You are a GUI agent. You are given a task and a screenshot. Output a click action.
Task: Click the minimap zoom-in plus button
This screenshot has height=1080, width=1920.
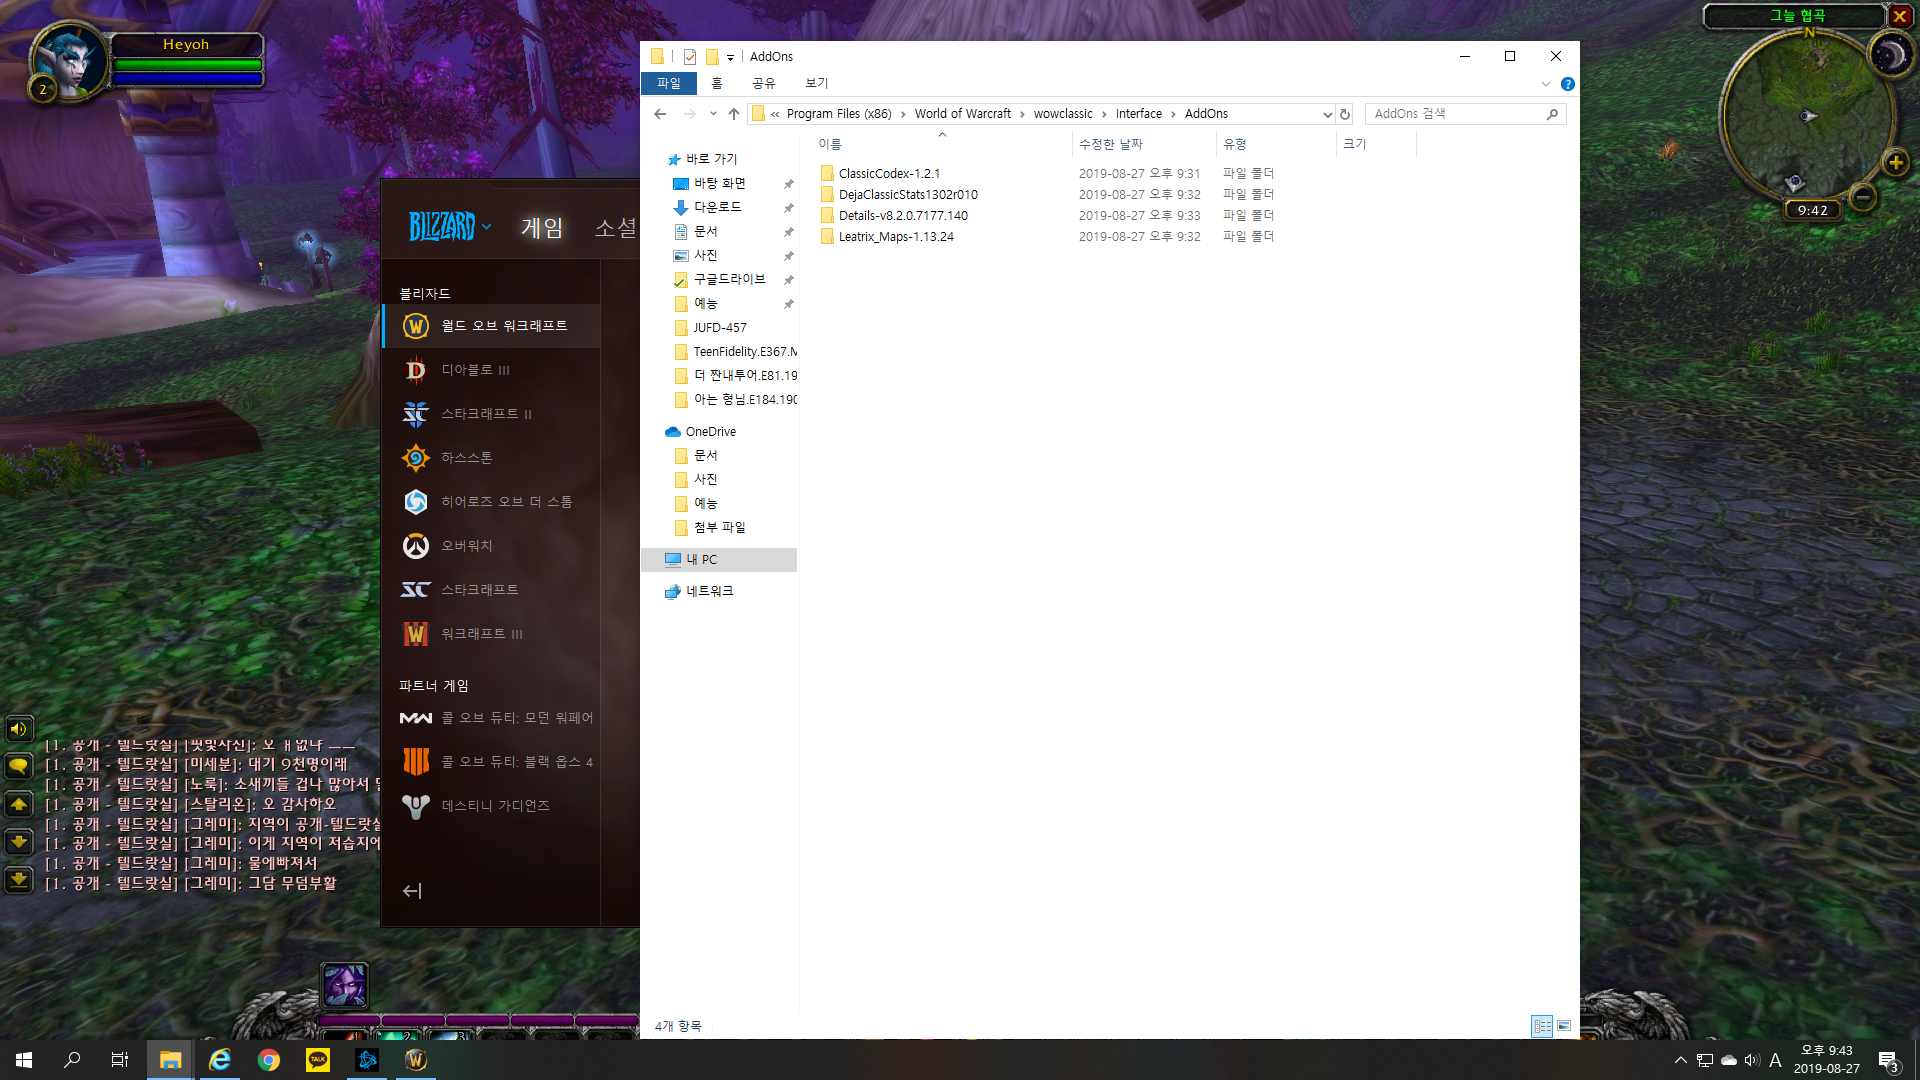coord(1895,163)
